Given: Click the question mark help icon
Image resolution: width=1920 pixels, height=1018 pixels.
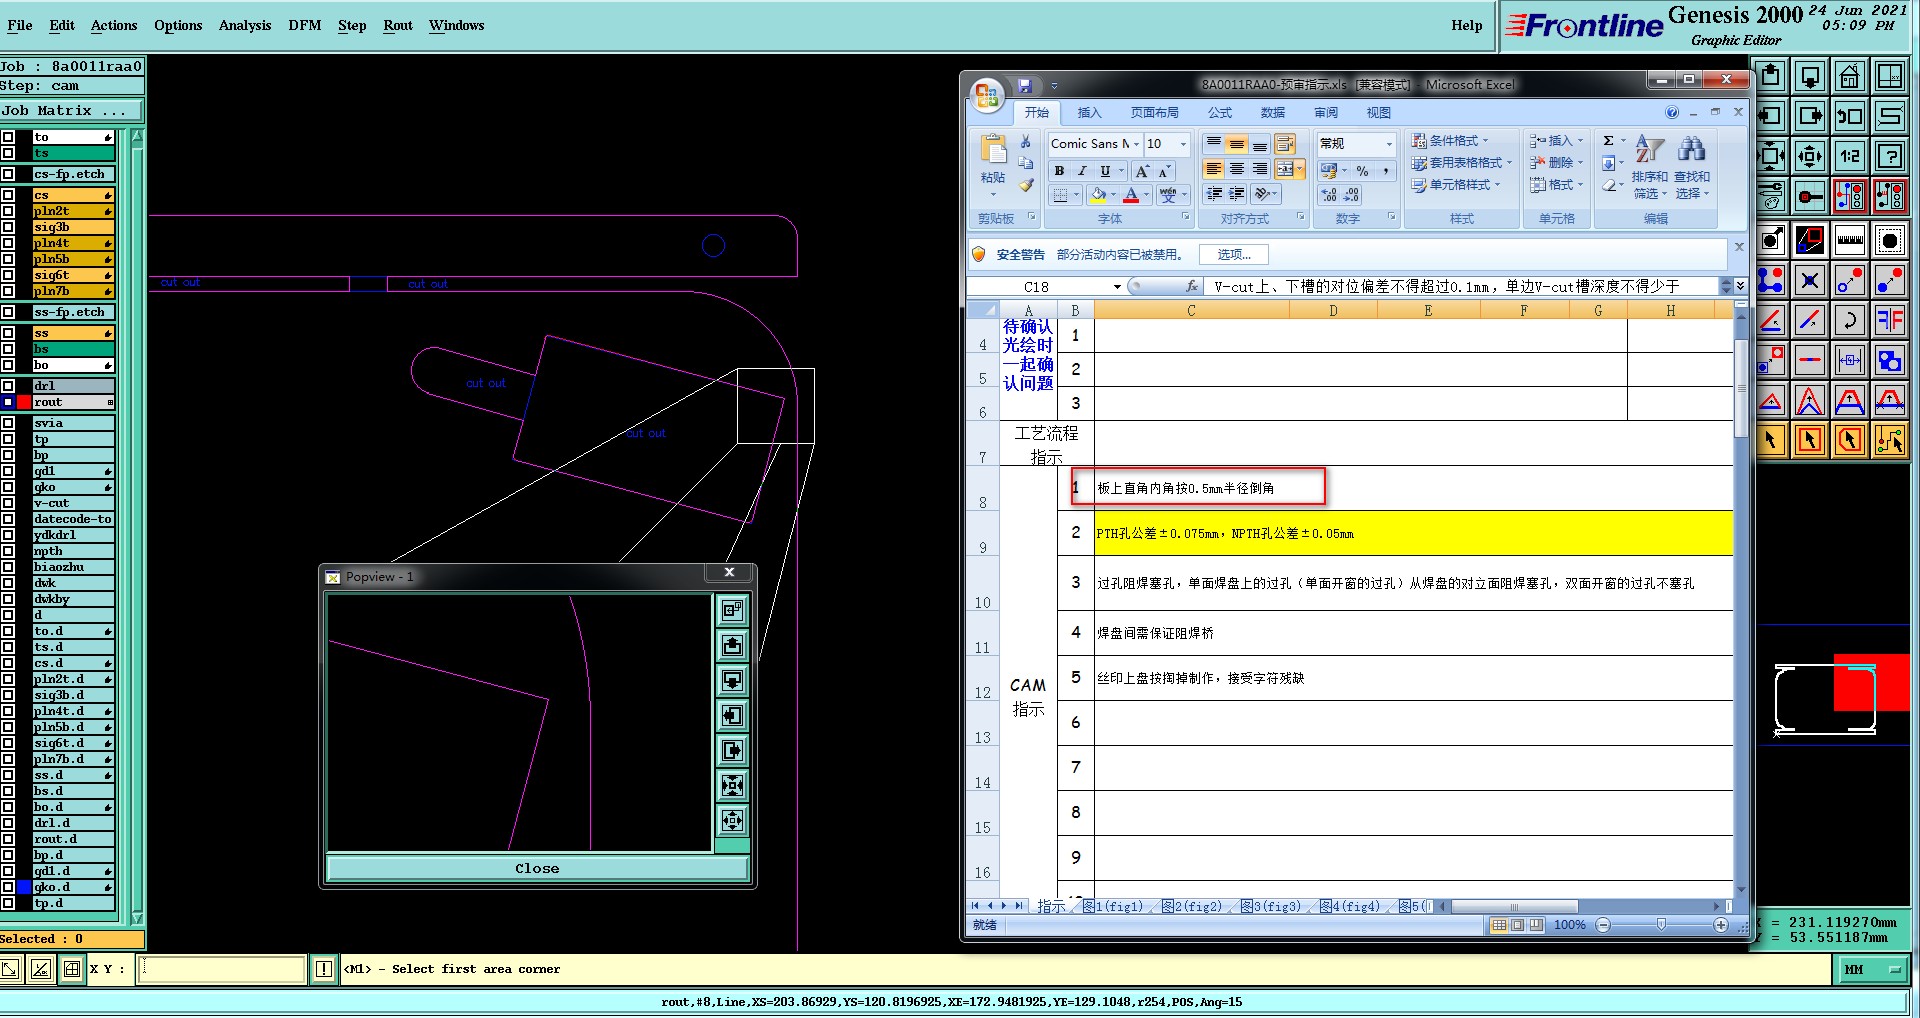Looking at the screenshot, I should coord(1890,156).
